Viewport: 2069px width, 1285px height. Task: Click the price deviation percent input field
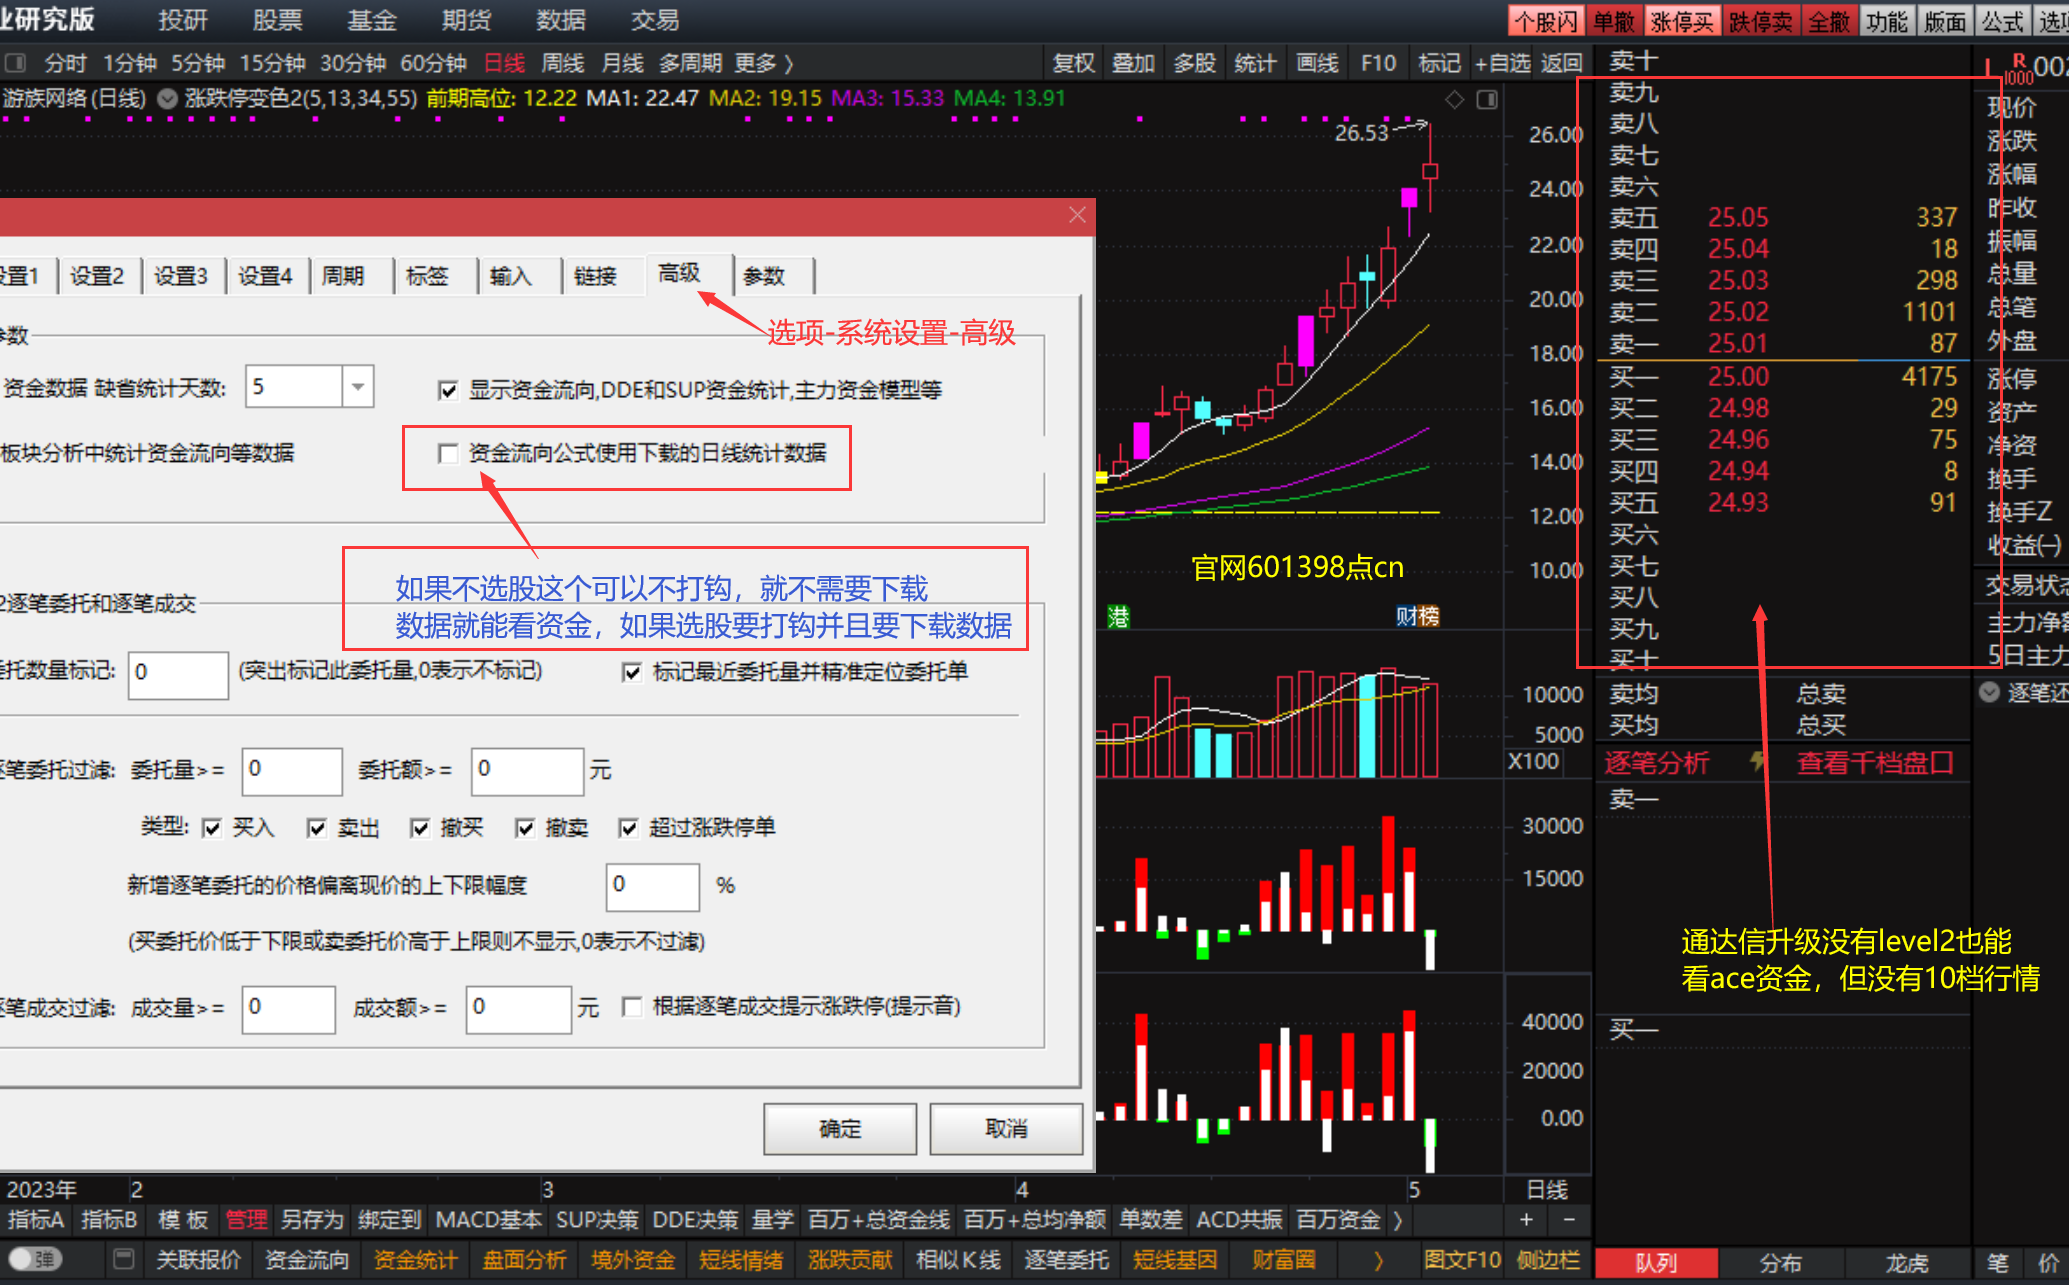pos(653,886)
